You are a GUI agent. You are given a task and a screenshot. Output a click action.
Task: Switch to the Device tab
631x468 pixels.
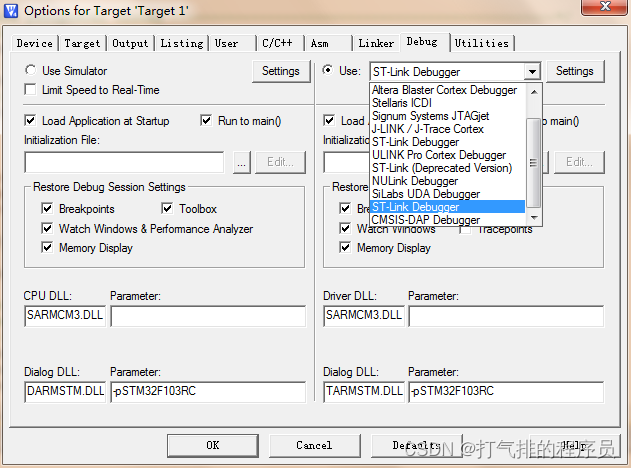point(35,43)
